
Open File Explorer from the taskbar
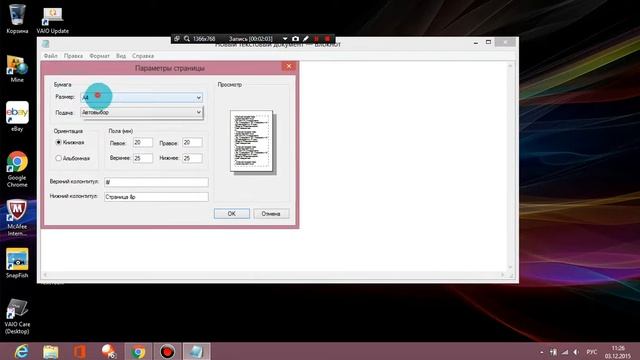[51, 351]
